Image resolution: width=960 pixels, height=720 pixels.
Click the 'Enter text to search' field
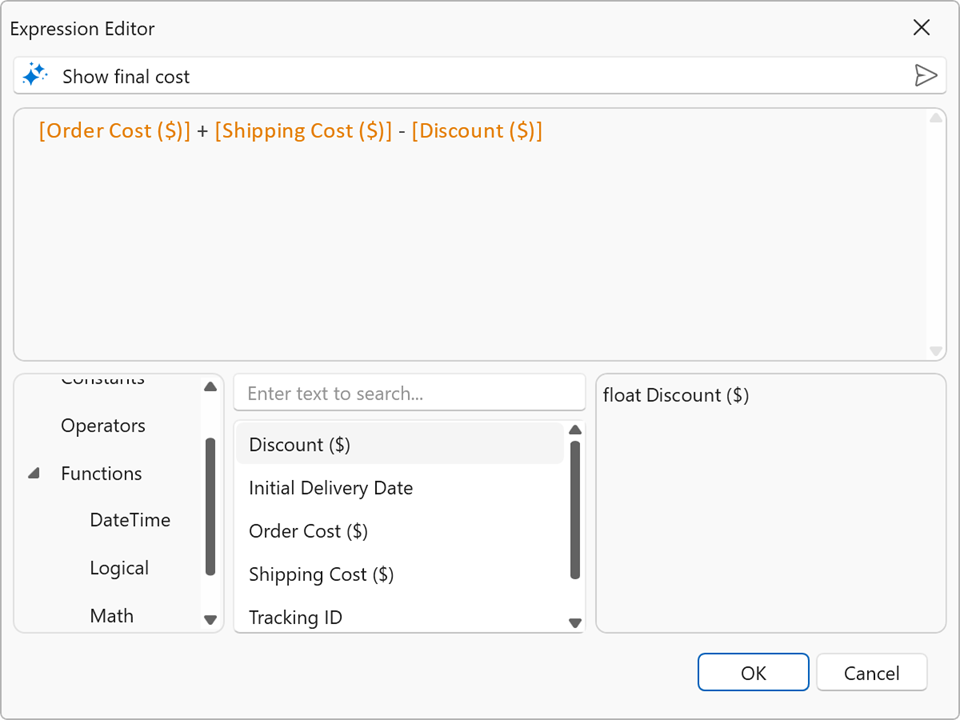click(x=410, y=393)
